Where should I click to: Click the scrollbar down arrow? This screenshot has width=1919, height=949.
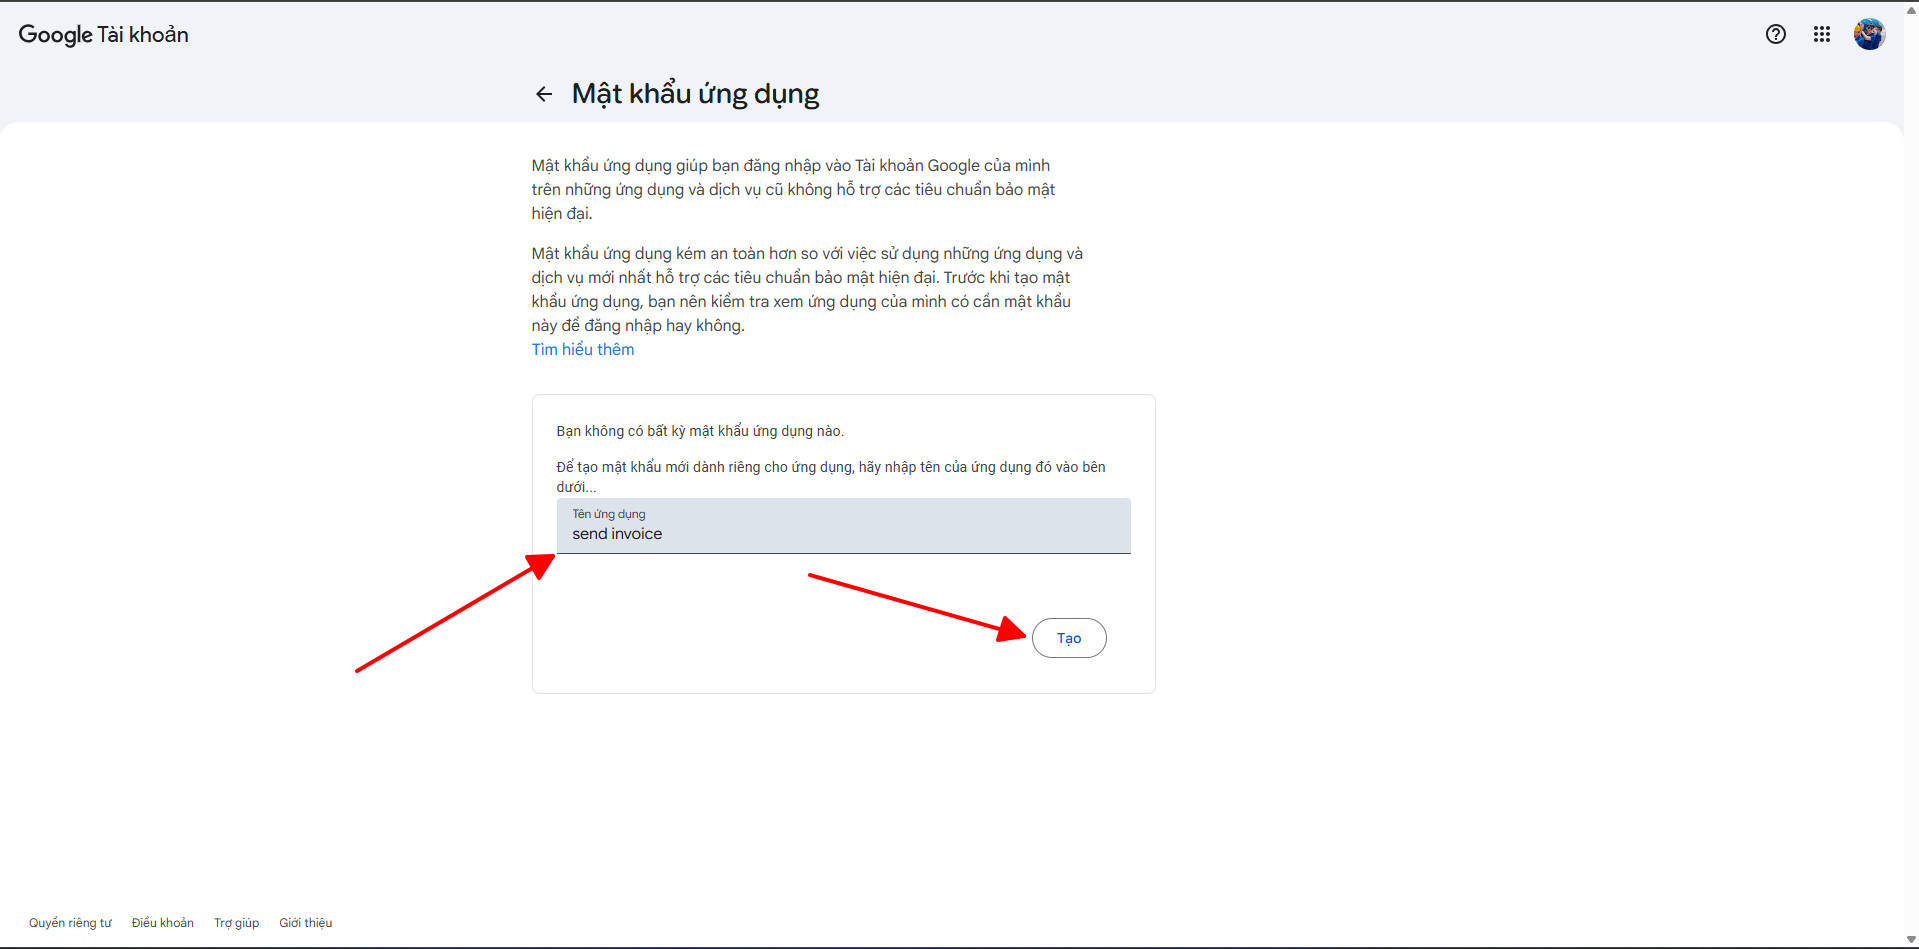click(x=1911, y=940)
